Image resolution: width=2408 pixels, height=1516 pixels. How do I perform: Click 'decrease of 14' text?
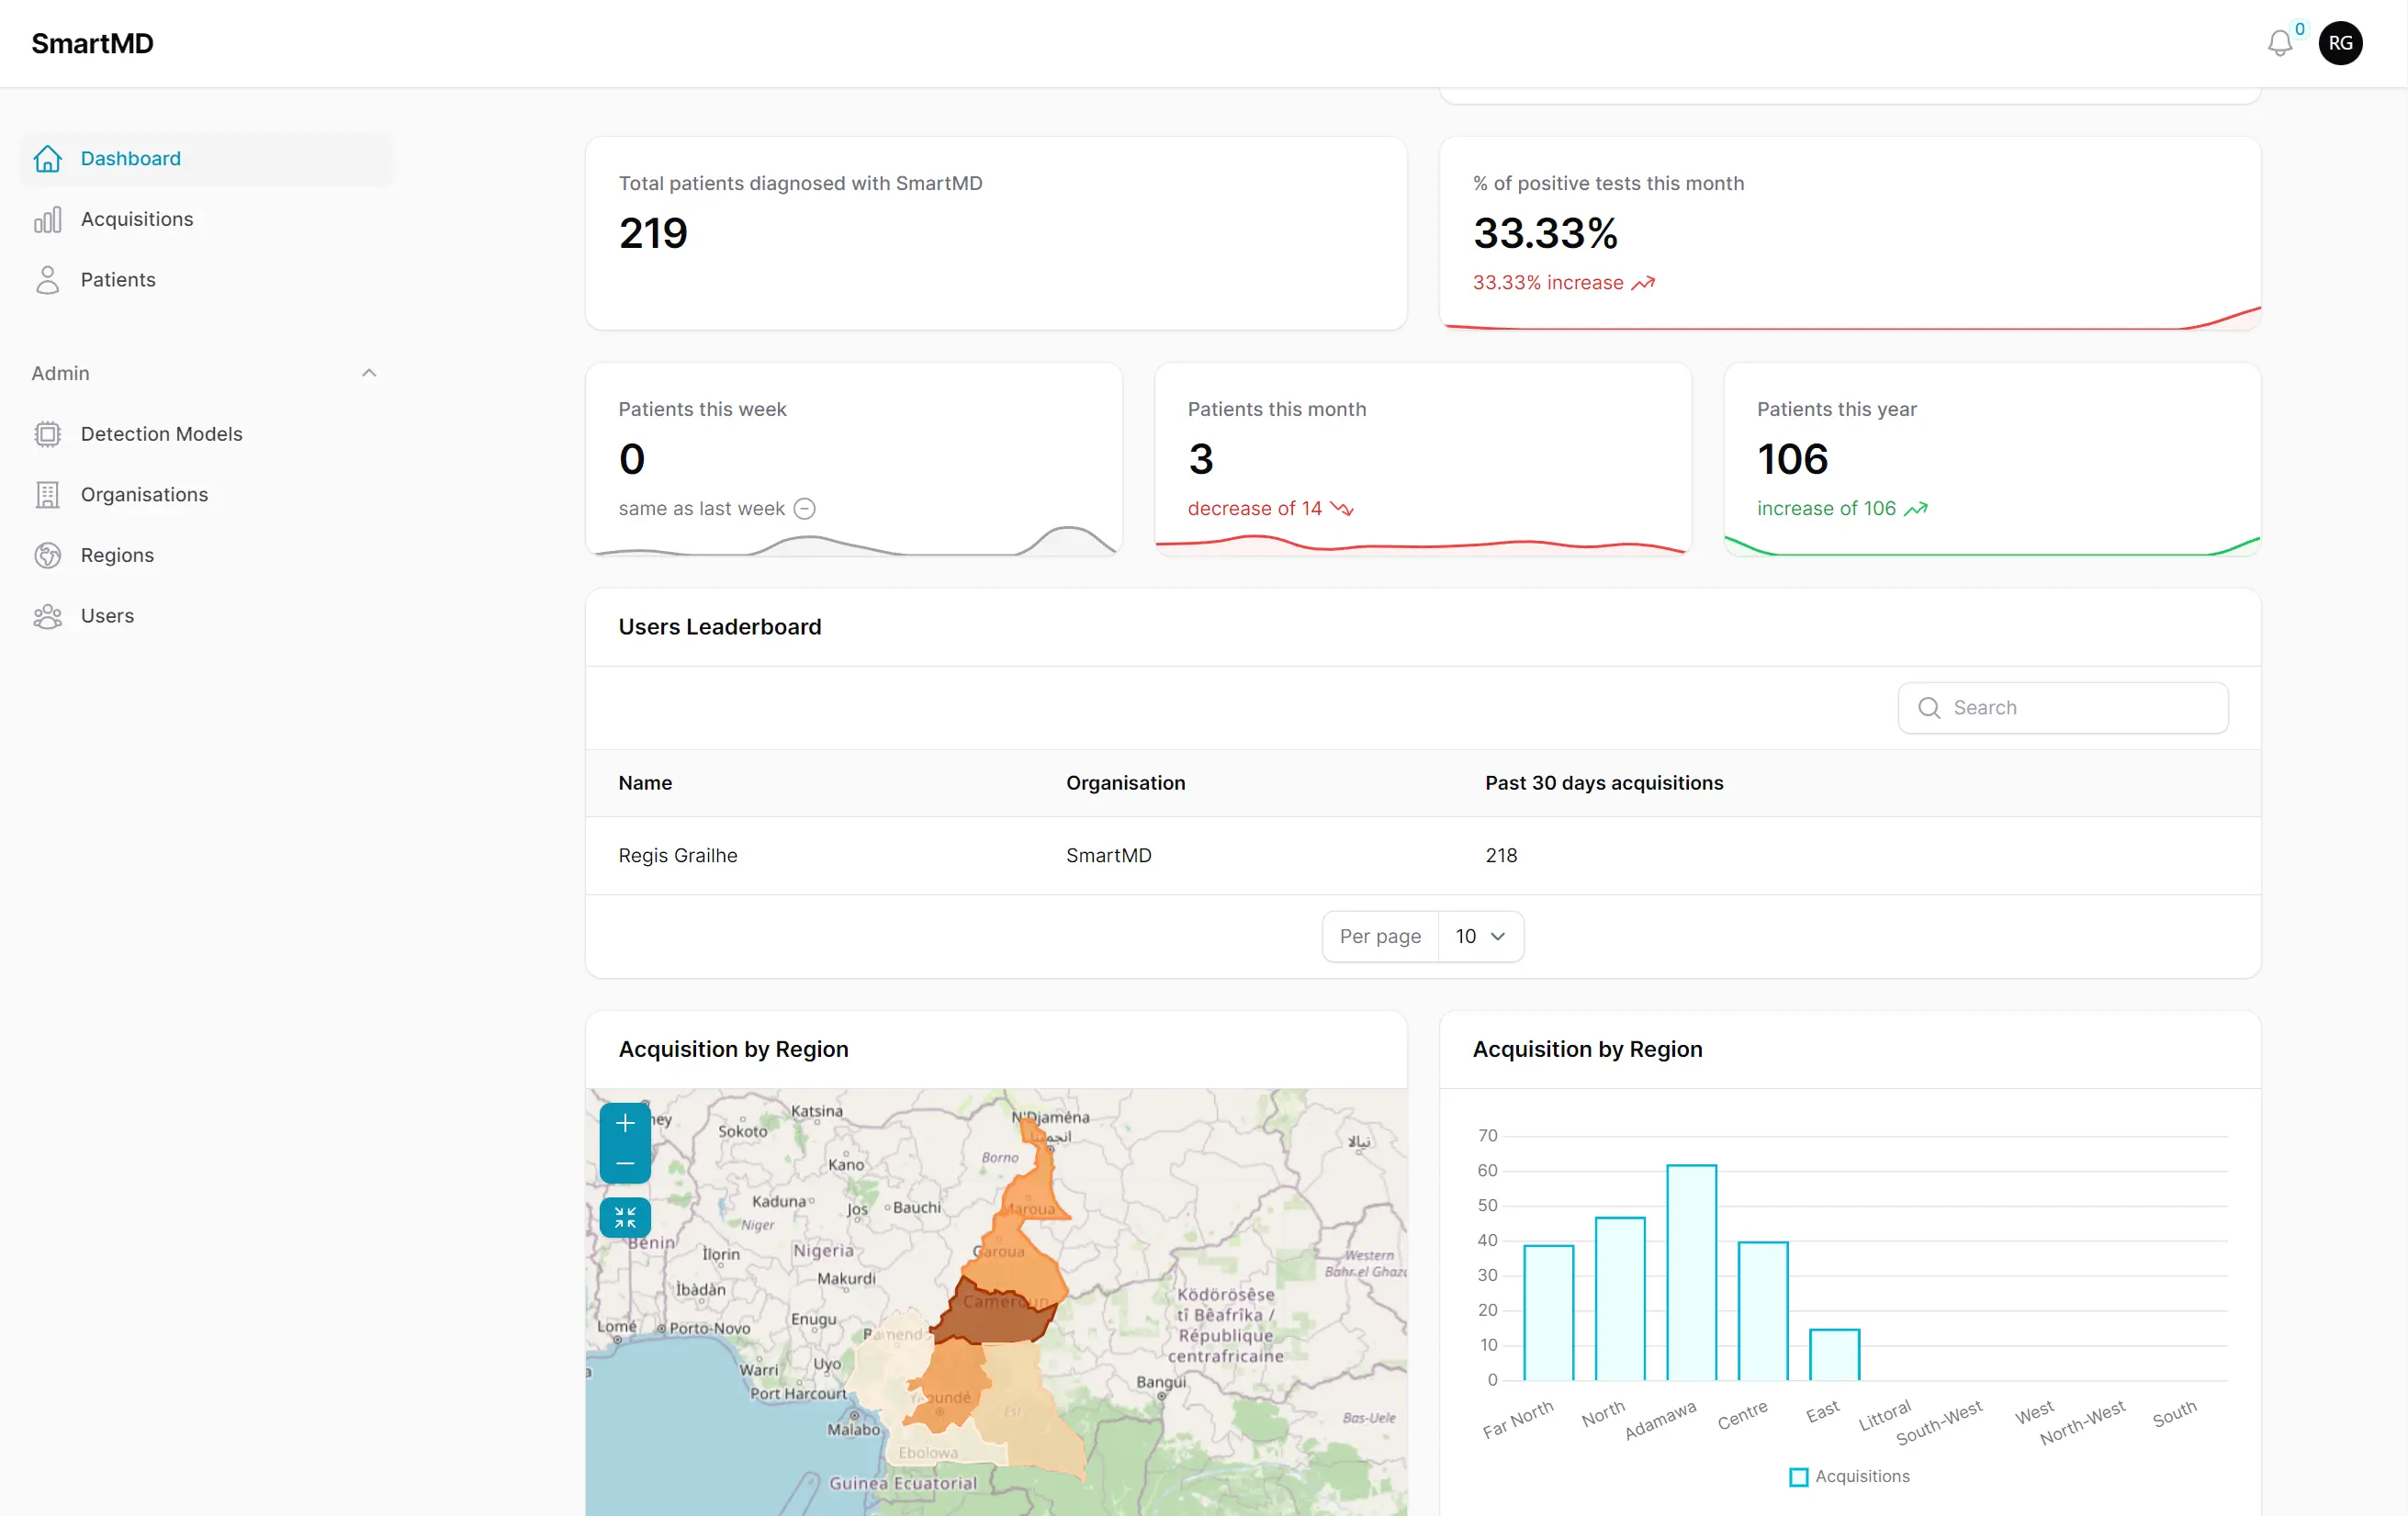pyautogui.click(x=1254, y=509)
